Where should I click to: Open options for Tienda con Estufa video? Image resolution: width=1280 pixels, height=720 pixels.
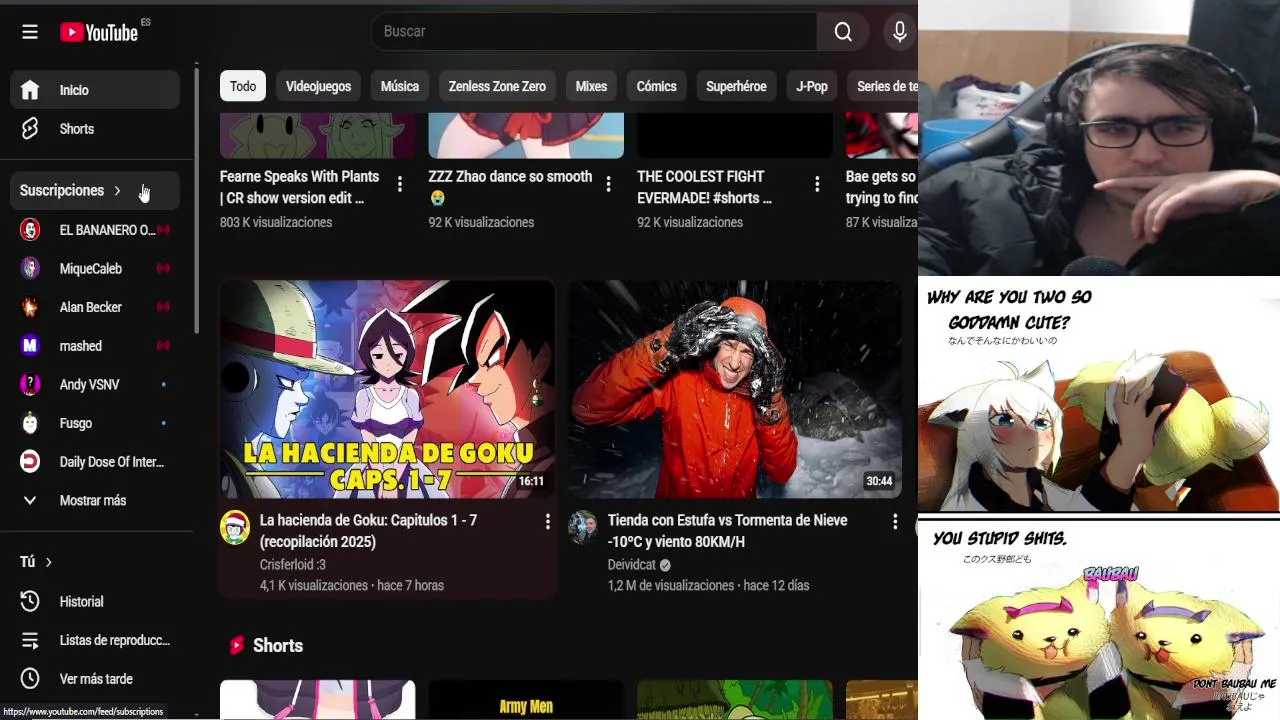[x=895, y=522]
